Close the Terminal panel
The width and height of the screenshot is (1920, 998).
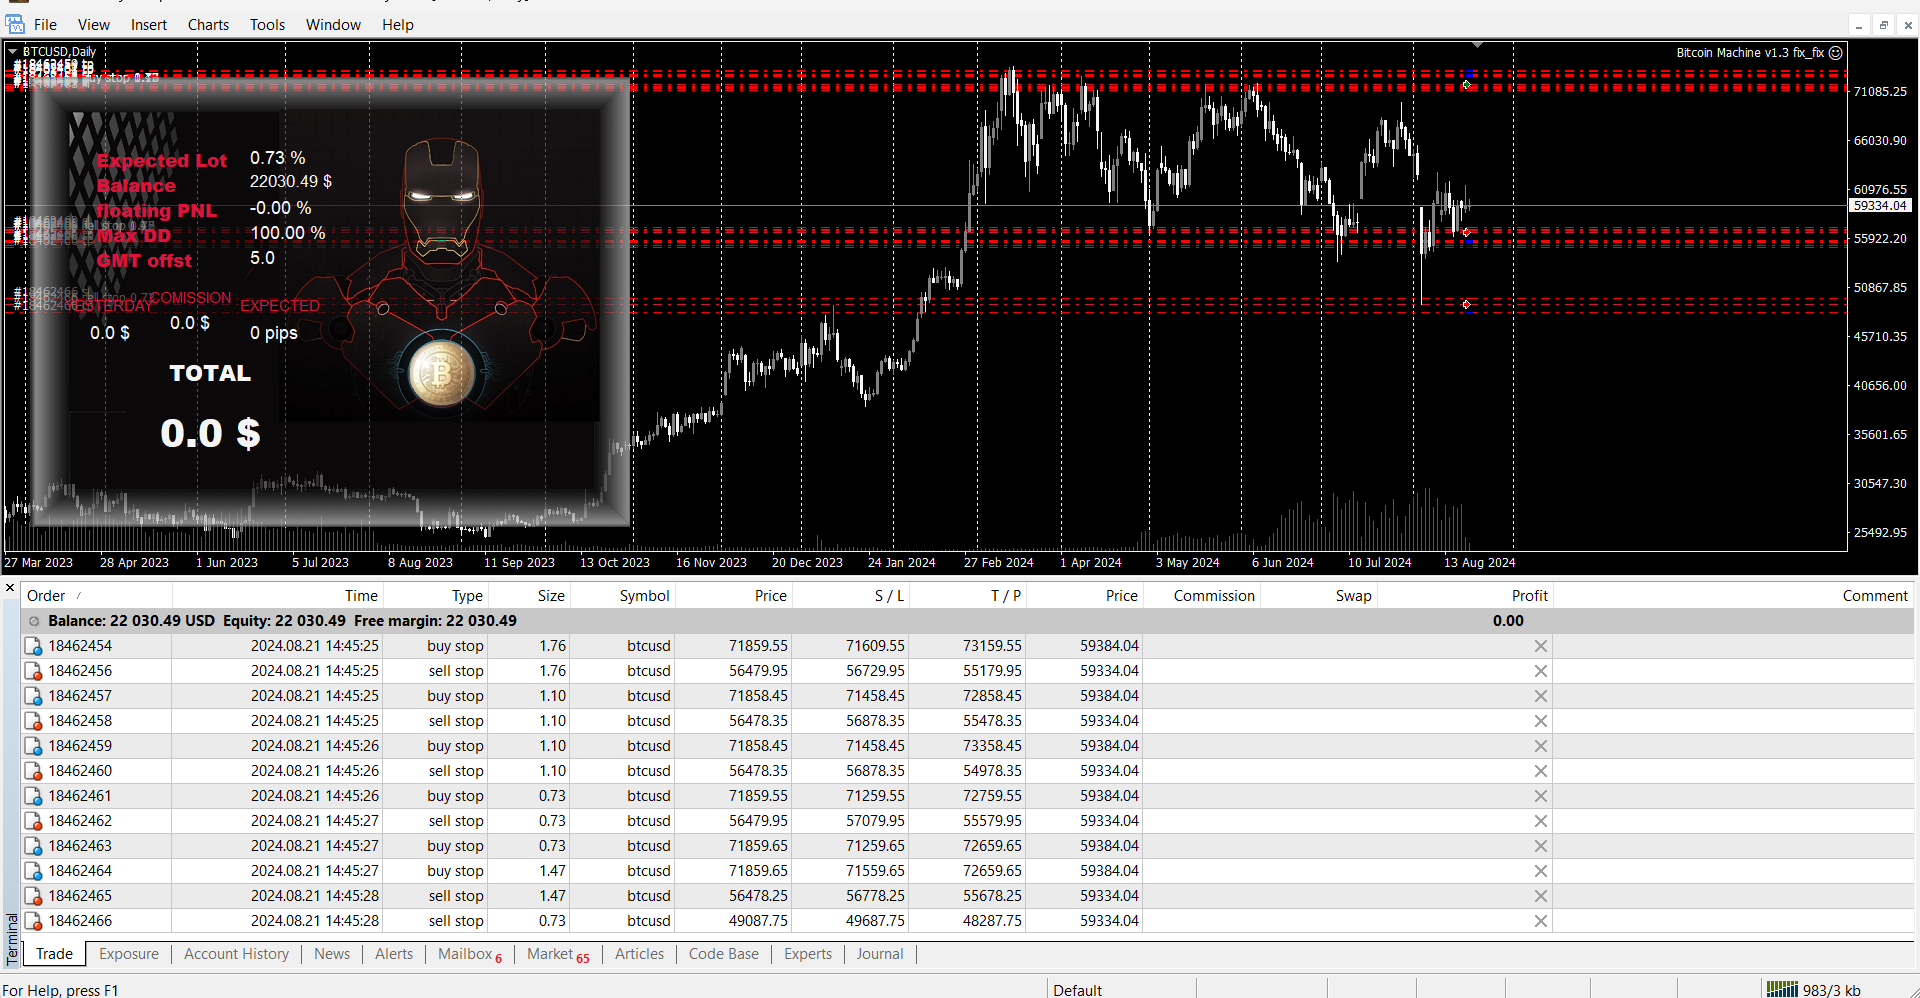coord(10,588)
